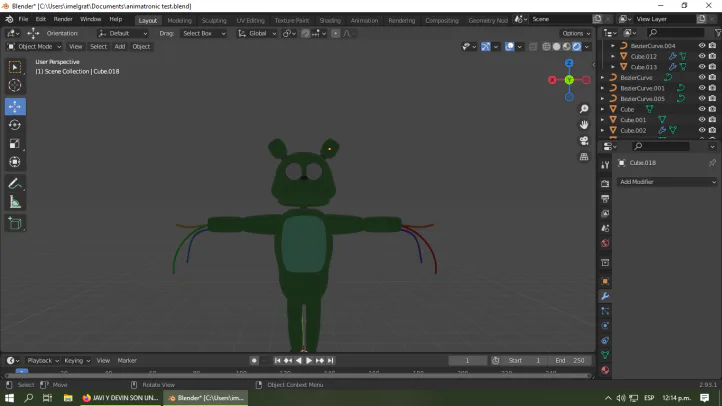Open the Object Data green triangle tab
Image resolution: width=722 pixels, height=406 pixels.
click(x=605, y=355)
